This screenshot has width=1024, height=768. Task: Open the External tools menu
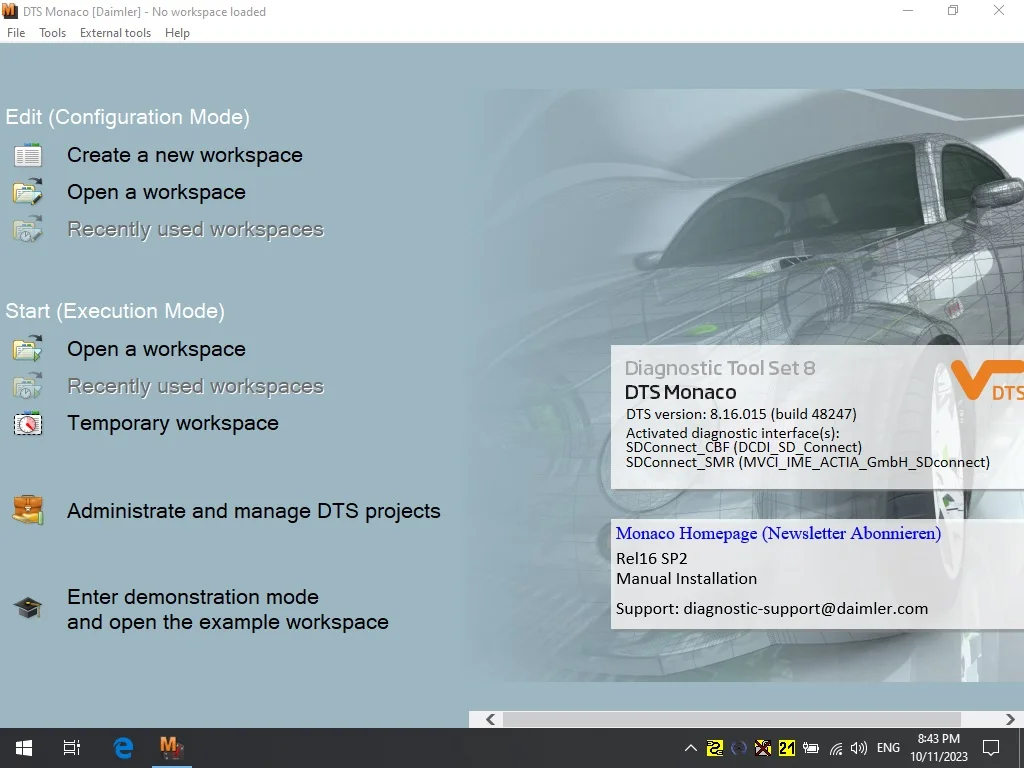[x=116, y=33]
